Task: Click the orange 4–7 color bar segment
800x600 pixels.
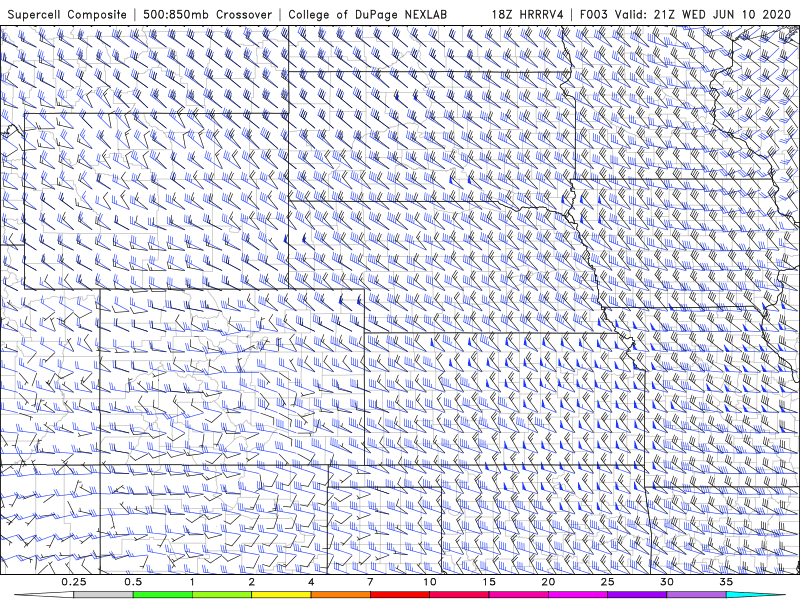Action: coord(340,595)
